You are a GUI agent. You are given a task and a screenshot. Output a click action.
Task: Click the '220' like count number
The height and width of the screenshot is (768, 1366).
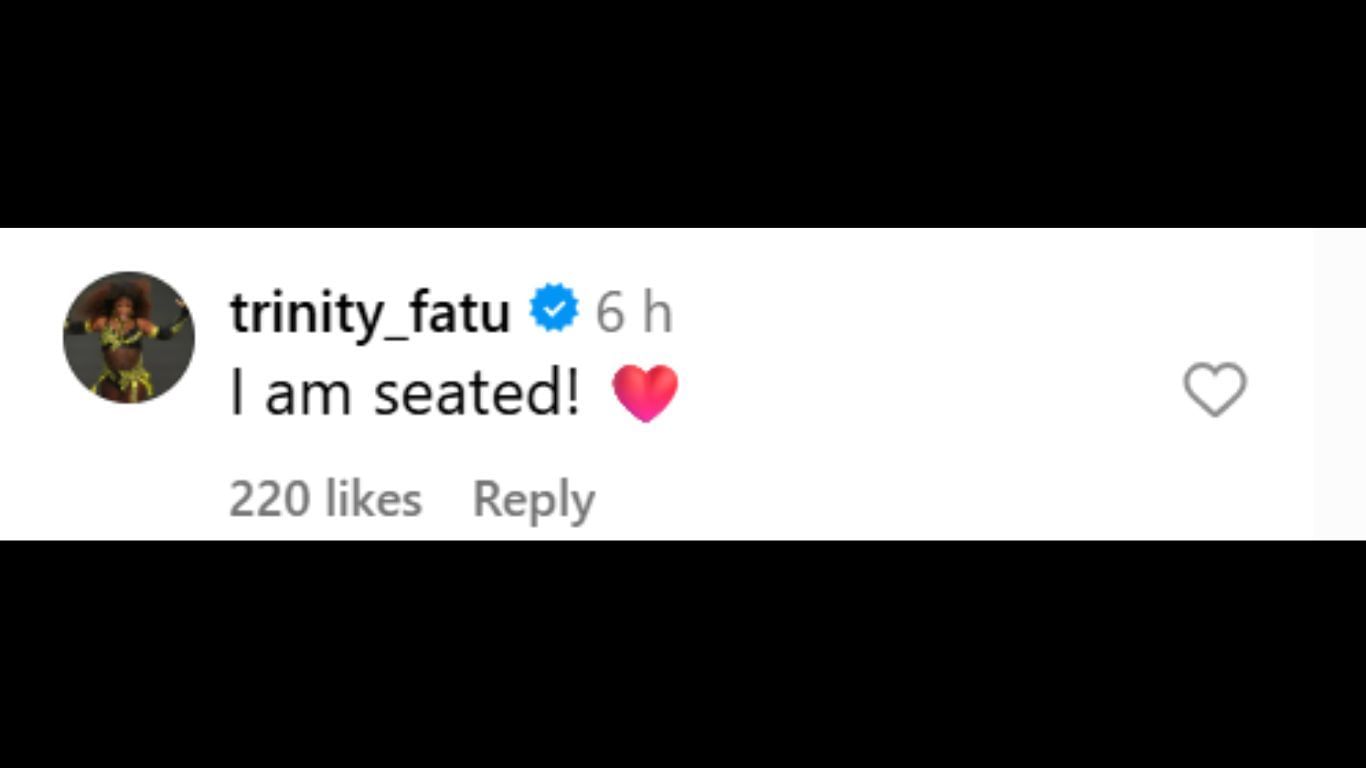pos(269,499)
